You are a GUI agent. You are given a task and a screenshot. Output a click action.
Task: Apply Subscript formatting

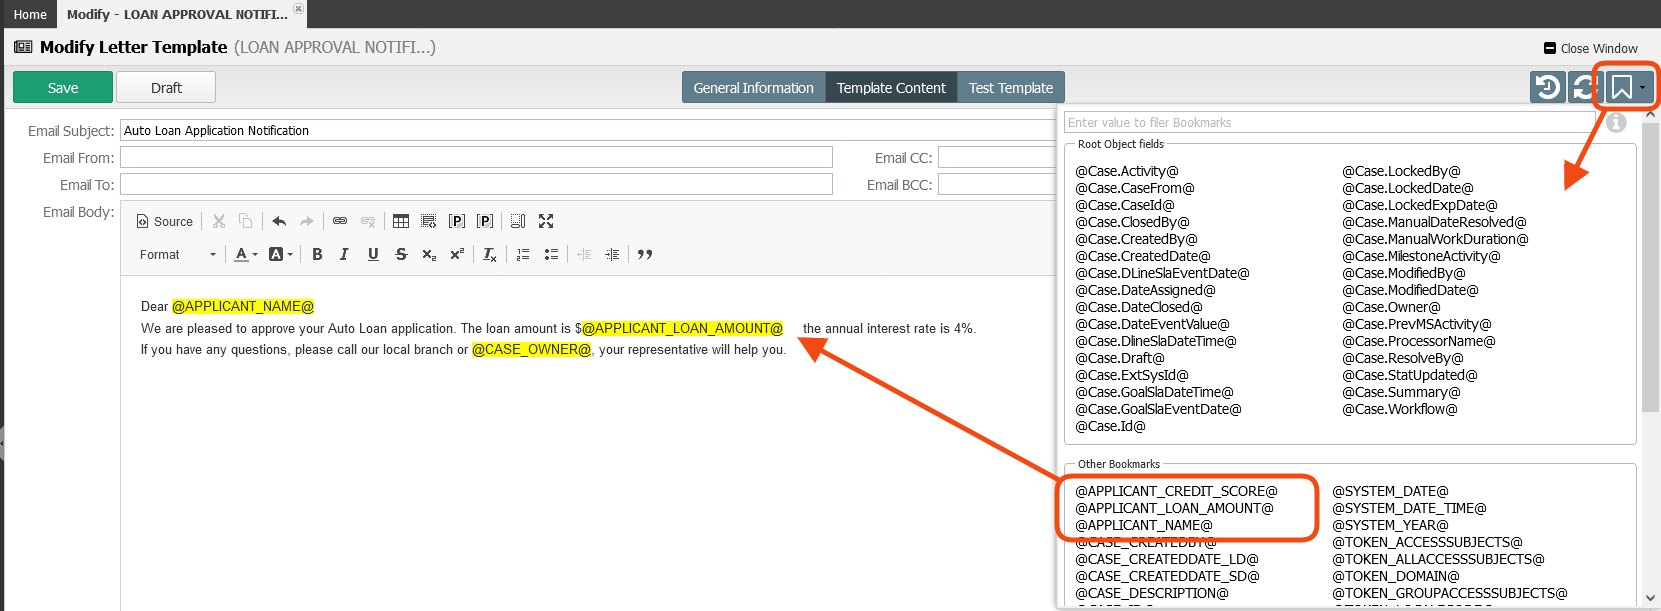pyautogui.click(x=429, y=254)
